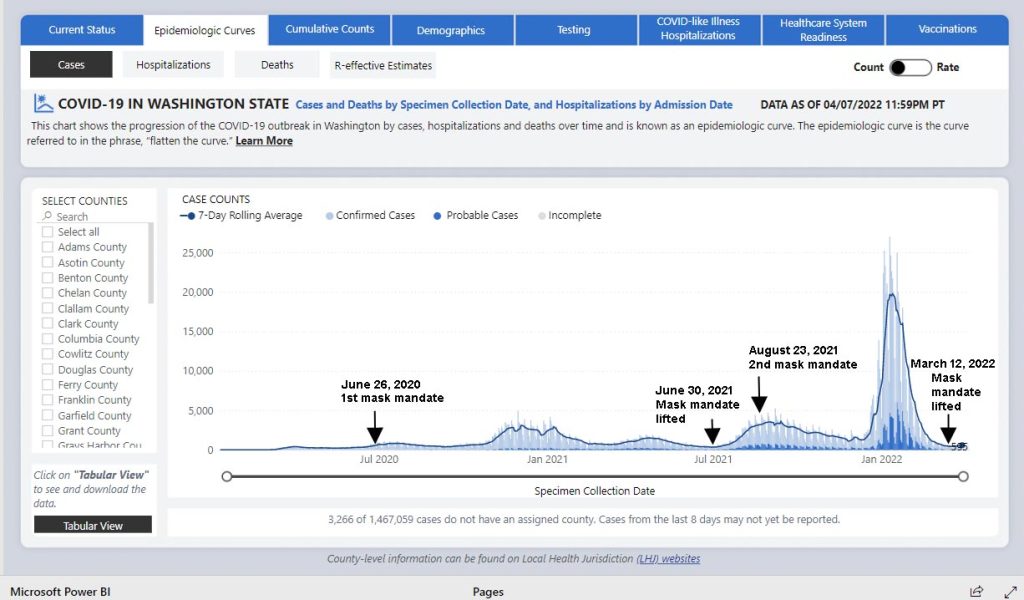The width and height of the screenshot is (1024, 600).
Task: Tick the Adams County checkbox
Action: [x=48, y=247]
